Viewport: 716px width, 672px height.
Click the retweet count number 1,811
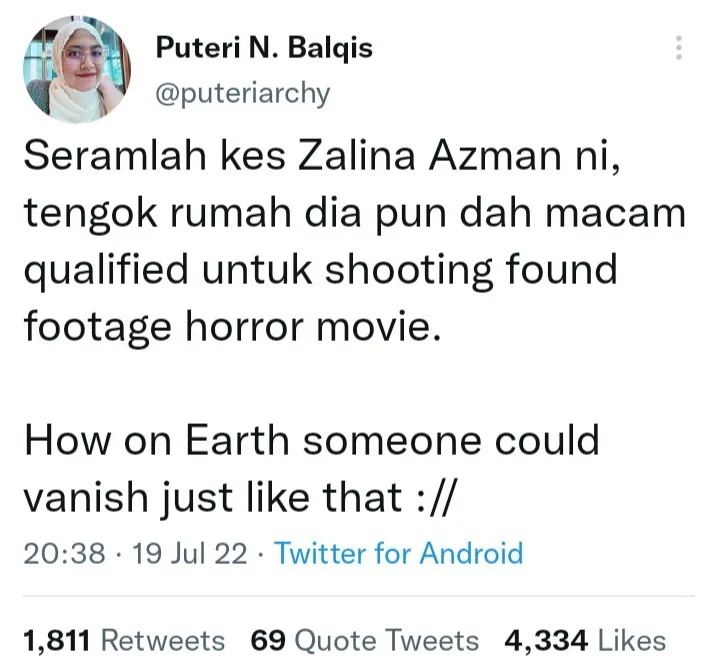[57, 641]
